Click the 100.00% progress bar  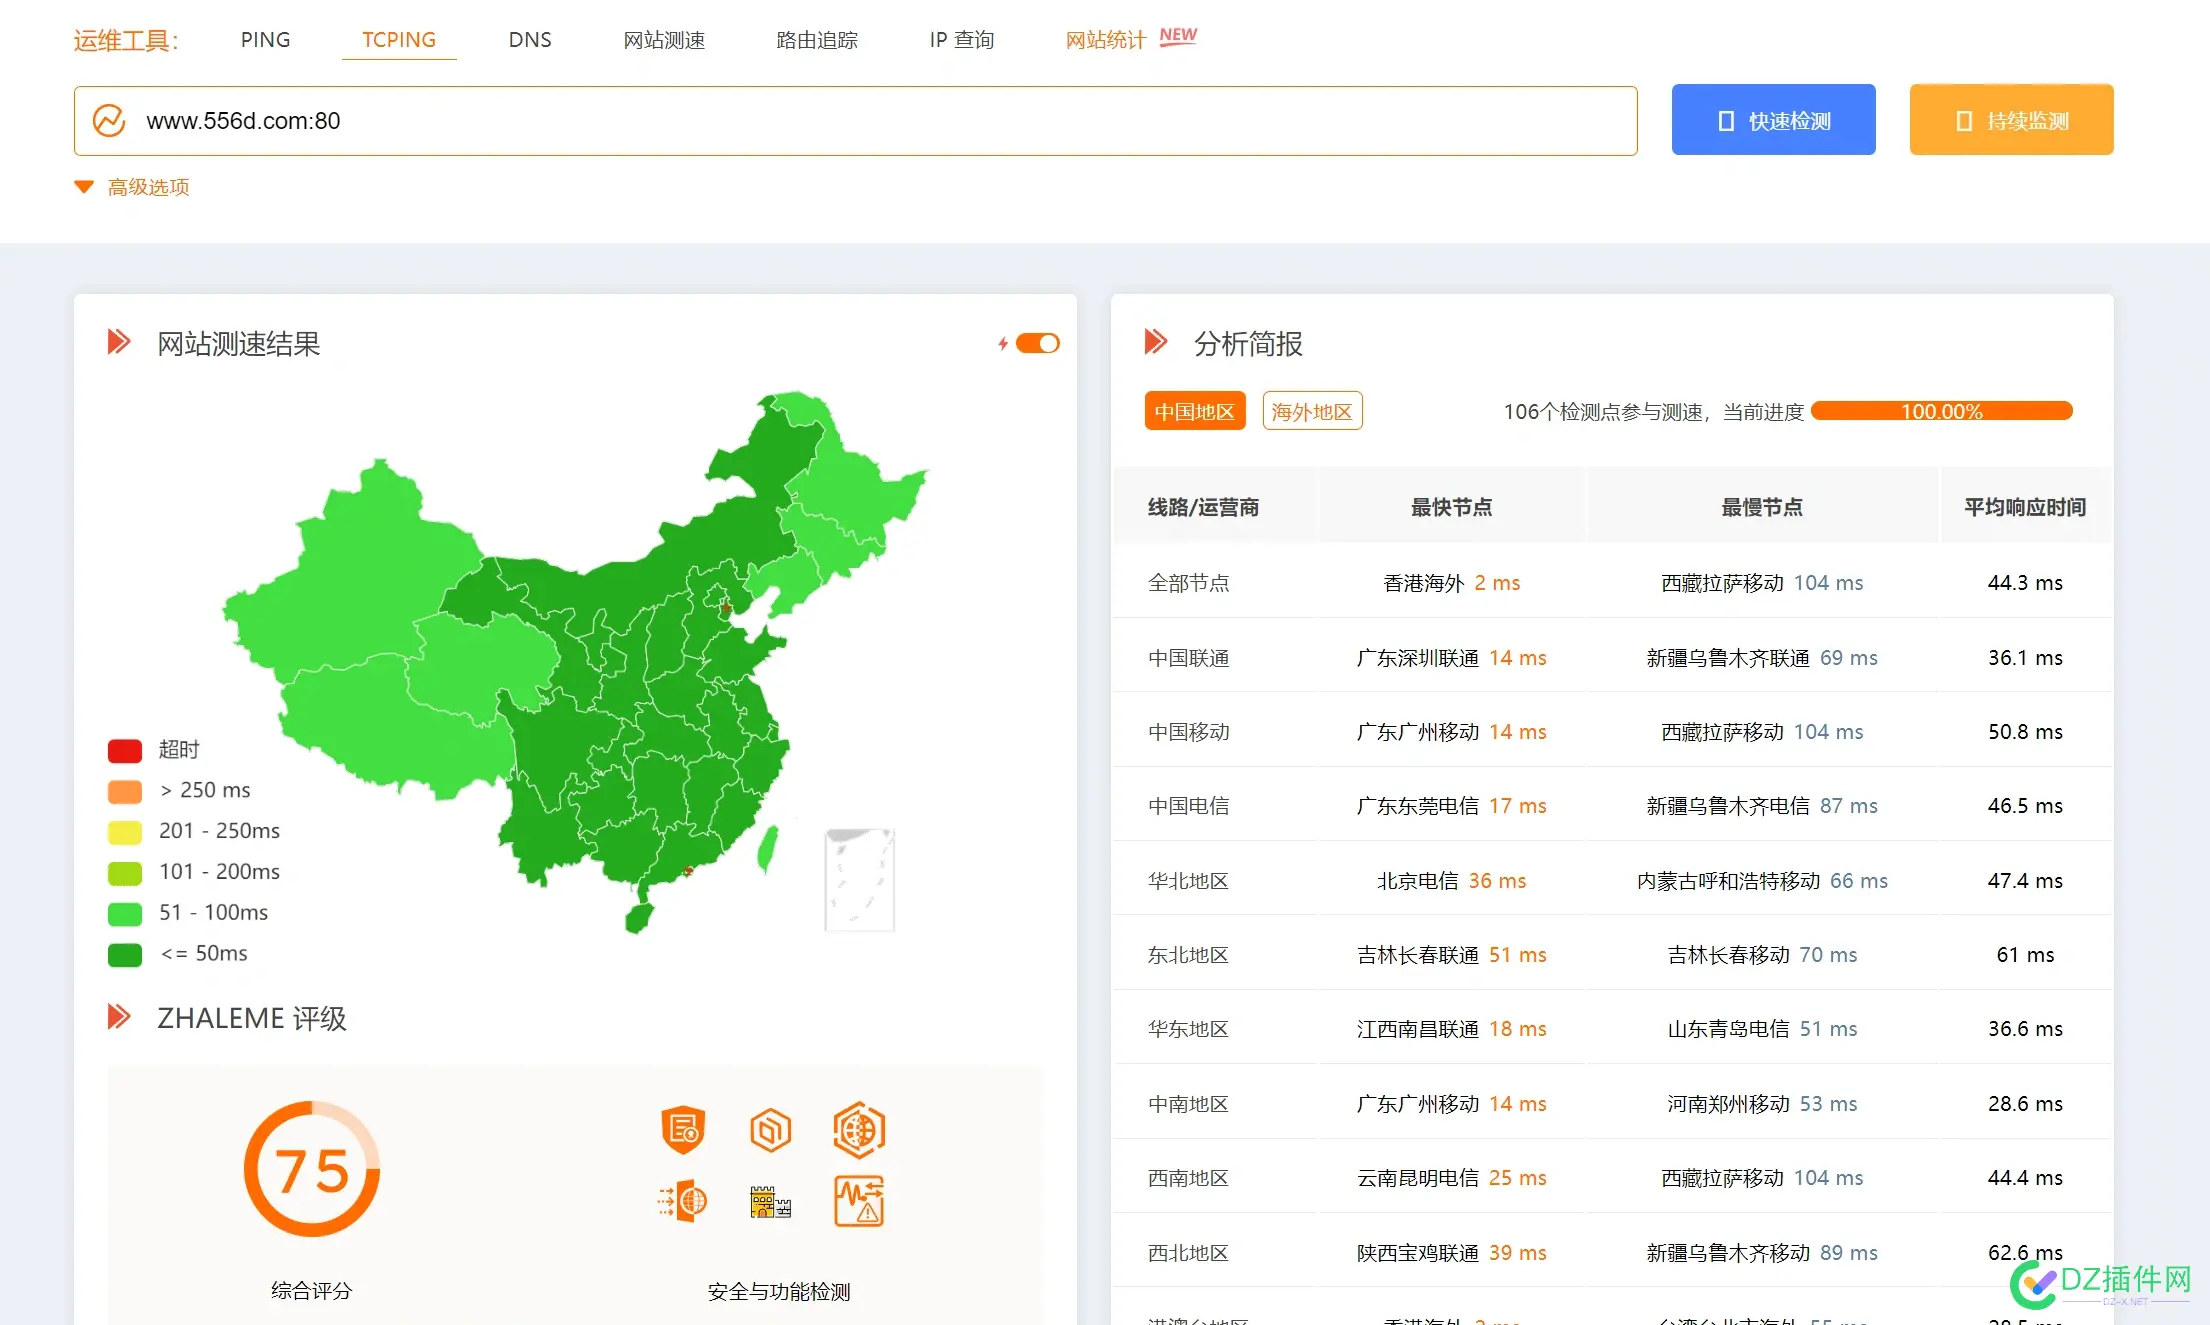(x=1941, y=410)
